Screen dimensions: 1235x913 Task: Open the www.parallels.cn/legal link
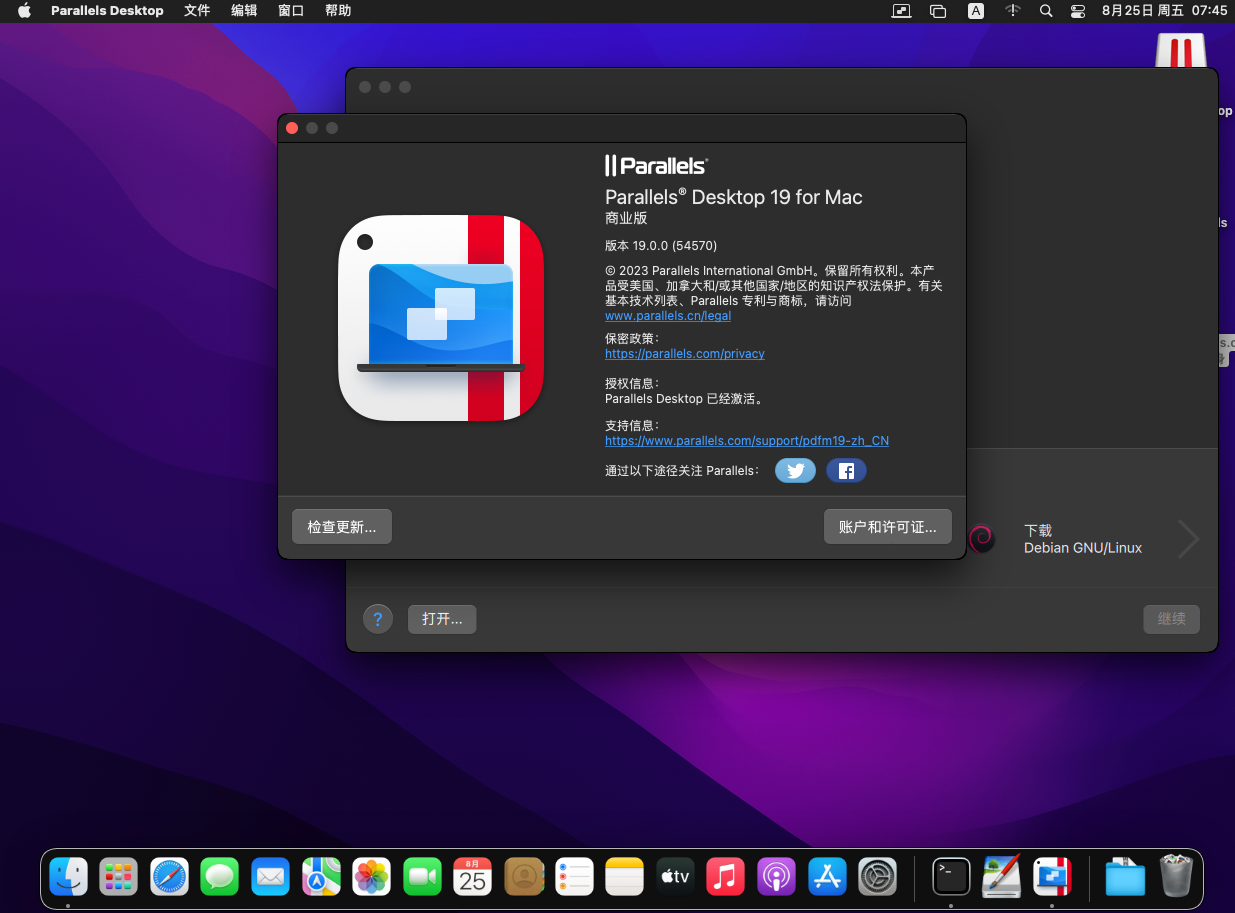pos(668,316)
